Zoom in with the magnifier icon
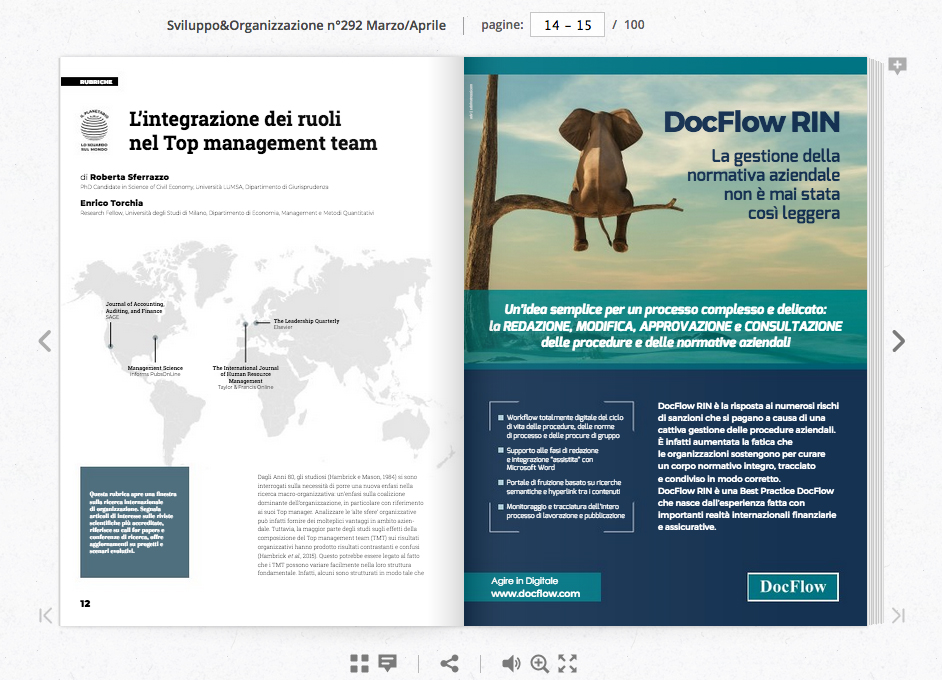942x680 pixels. click(x=539, y=663)
